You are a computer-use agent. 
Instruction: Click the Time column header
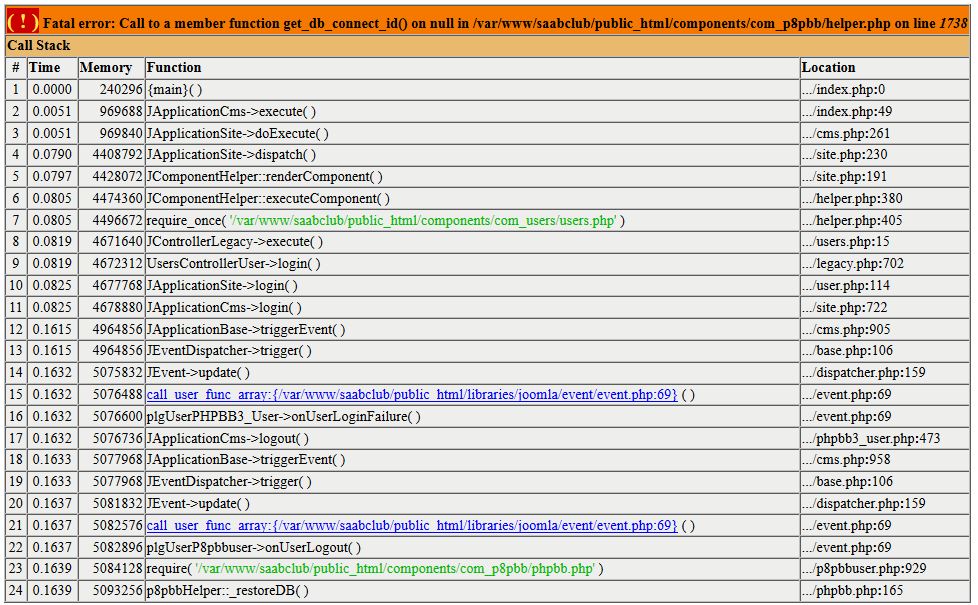(44, 68)
